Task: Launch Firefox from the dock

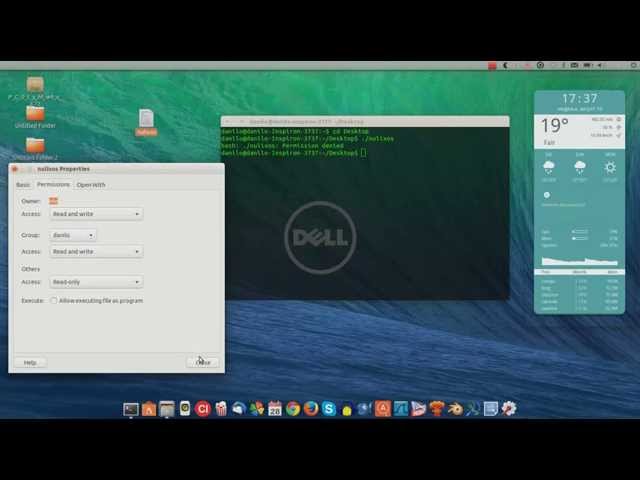Action: pyautogui.click(x=311, y=409)
